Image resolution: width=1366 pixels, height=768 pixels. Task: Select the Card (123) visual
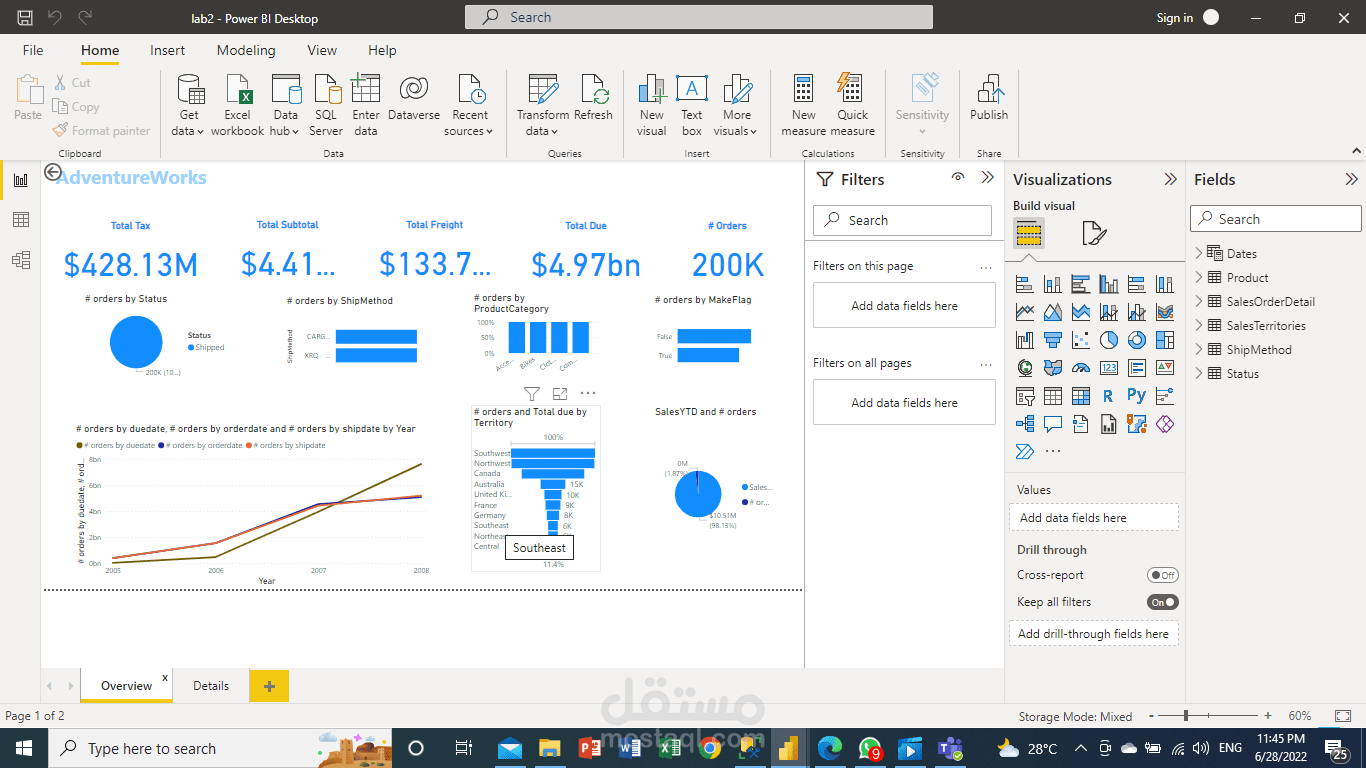[x=1109, y=368]
